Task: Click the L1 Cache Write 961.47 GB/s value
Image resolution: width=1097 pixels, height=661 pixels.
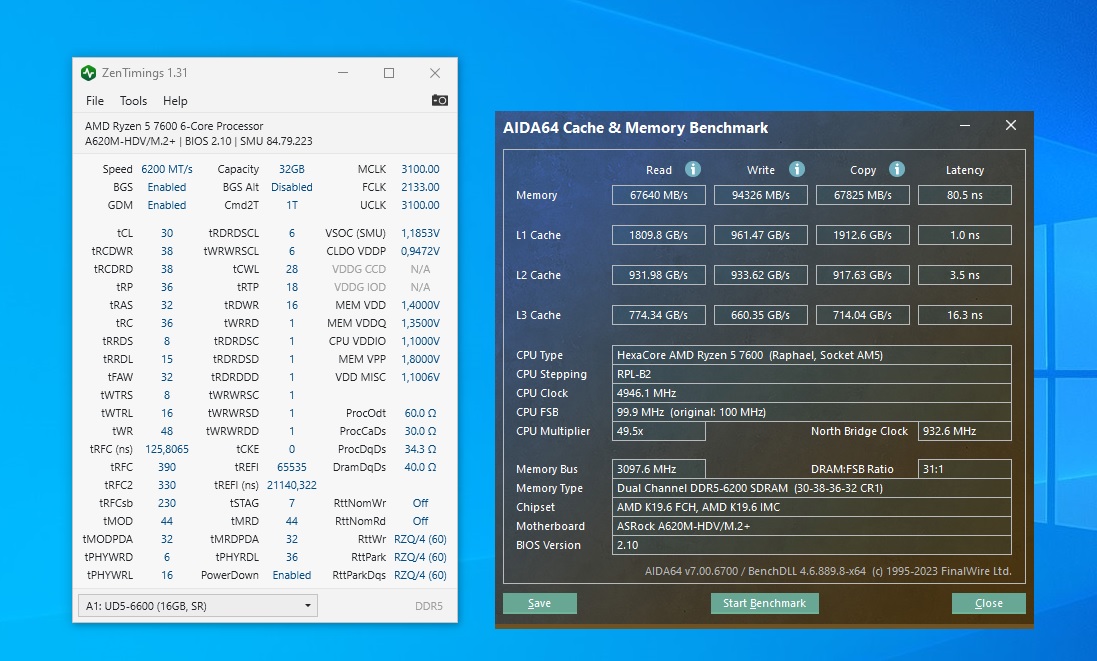Action: 760,235
